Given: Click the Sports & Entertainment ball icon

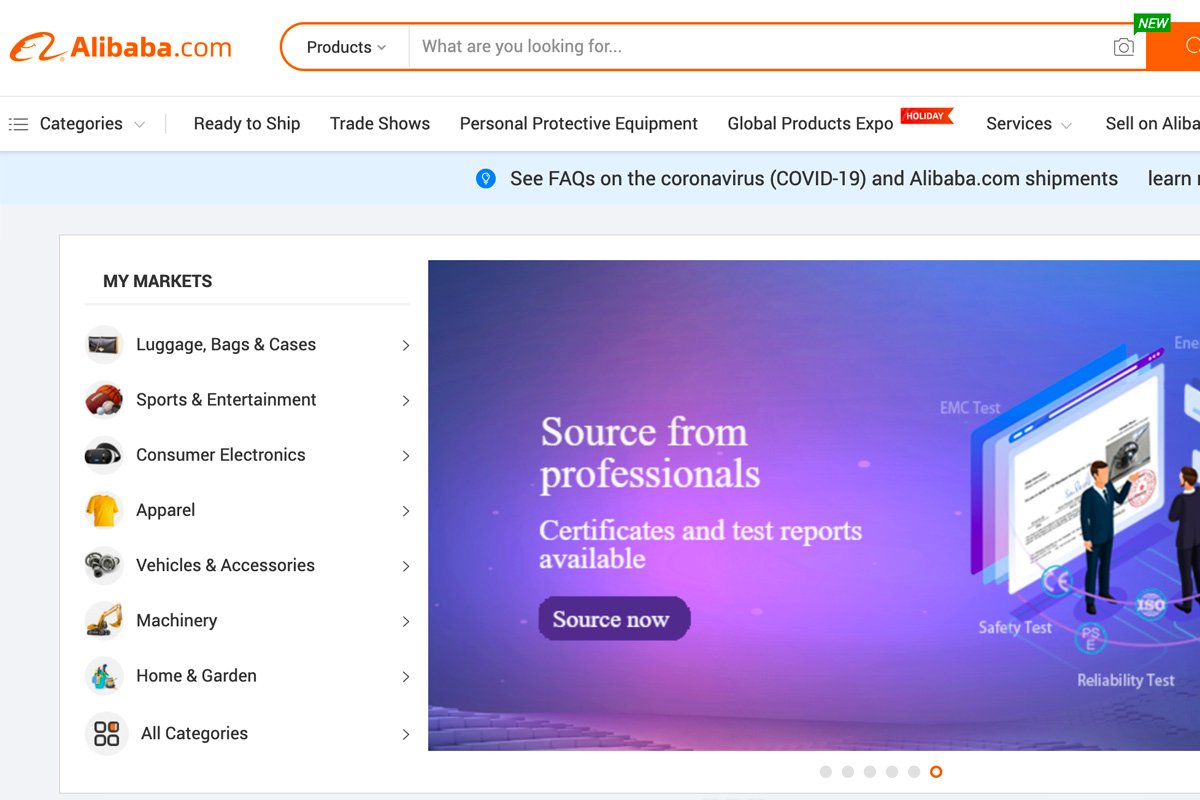Looking at the screenshot, I should click(104, 399).
